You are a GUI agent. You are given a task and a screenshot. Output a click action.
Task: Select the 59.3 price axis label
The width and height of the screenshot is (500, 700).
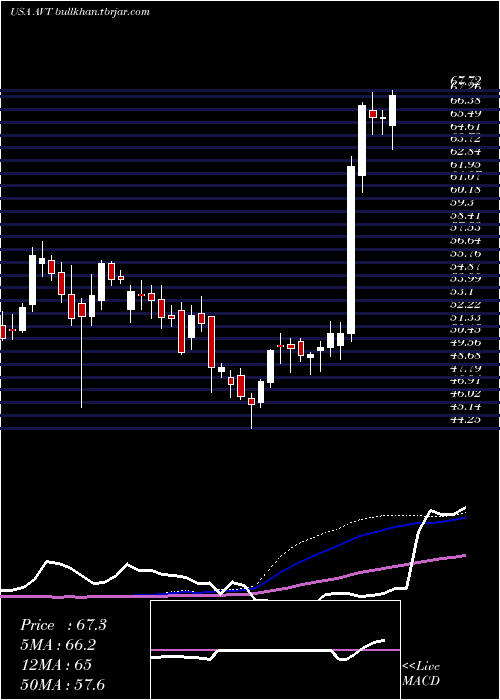click(x=462, y=203)
